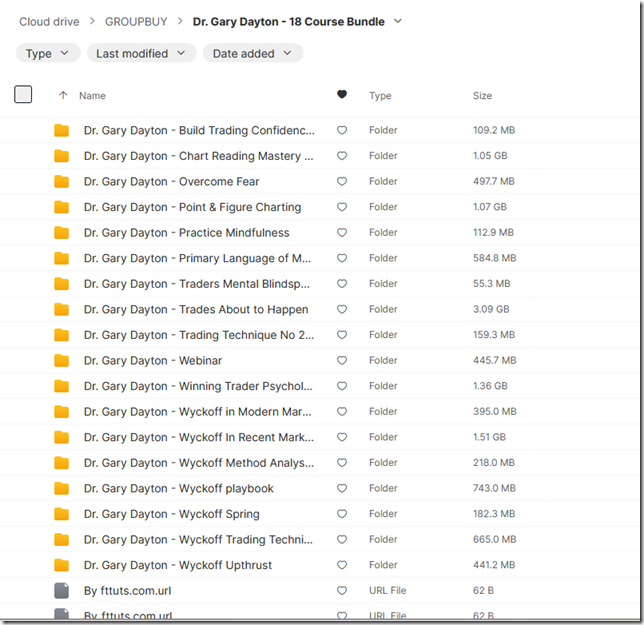Image resolution: width=644 pixels, height=625 pixels.
Task: Click the Webinar folder icon
Action: [x=62, y=361]
